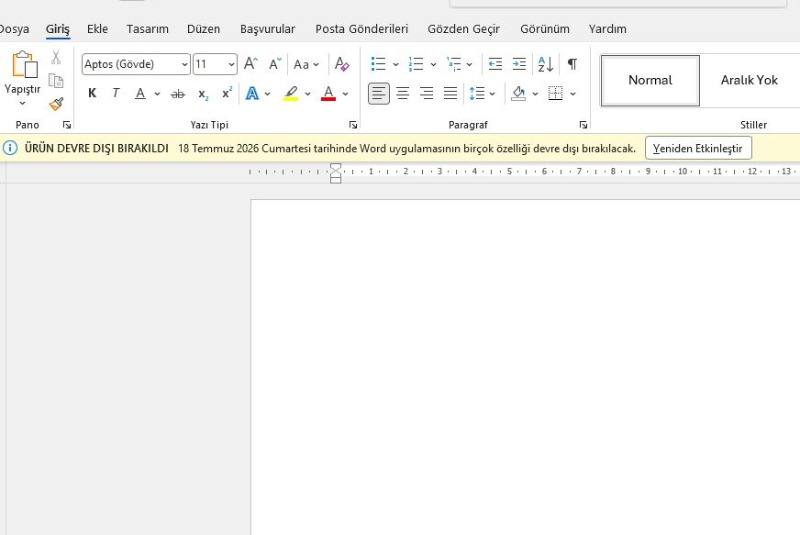Viewport: 800px width, 535px height.
Task: Click the font size input box showing 11
Action: pyautogui.click(x=209, y=64)
